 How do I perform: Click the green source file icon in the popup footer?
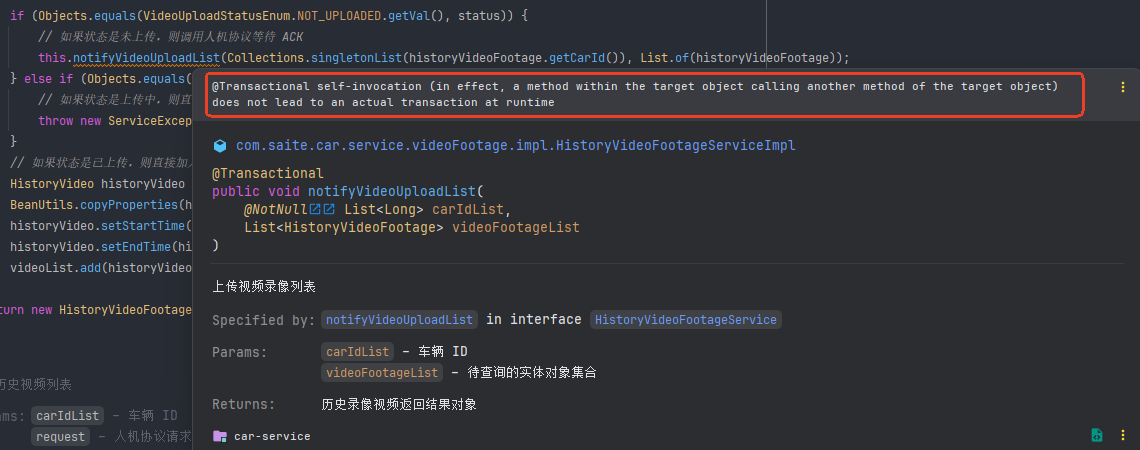pos(1097,435)
